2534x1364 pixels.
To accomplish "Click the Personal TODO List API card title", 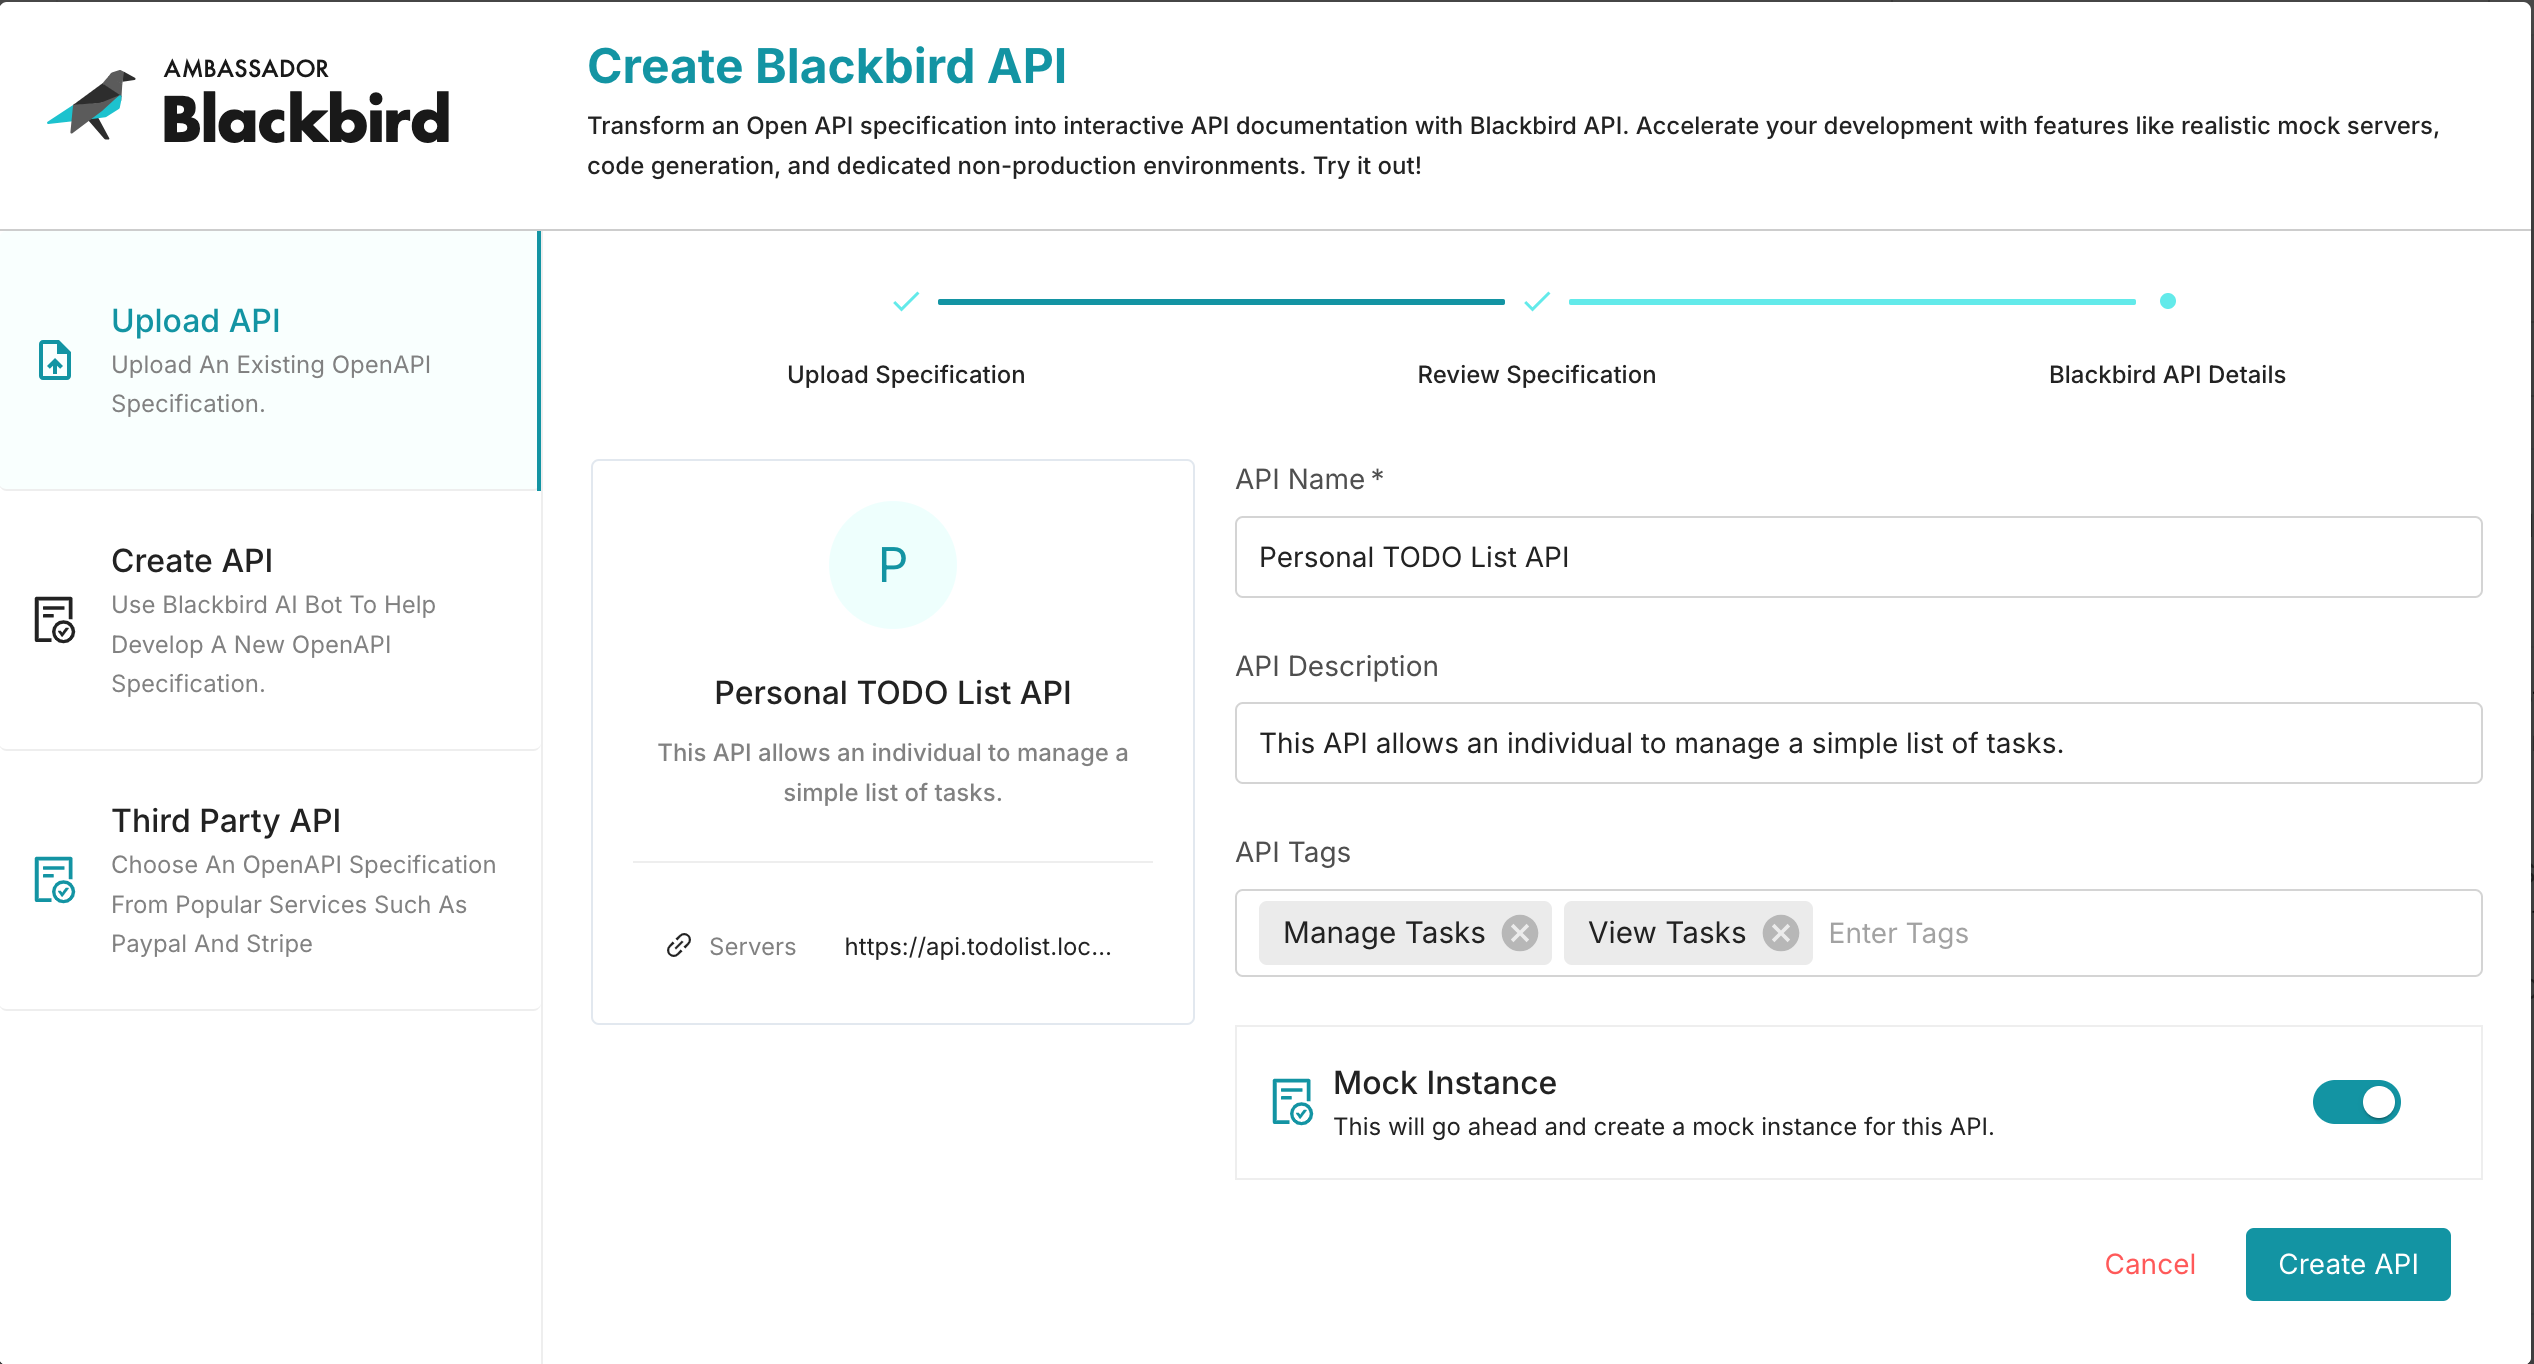I will 892,693.
